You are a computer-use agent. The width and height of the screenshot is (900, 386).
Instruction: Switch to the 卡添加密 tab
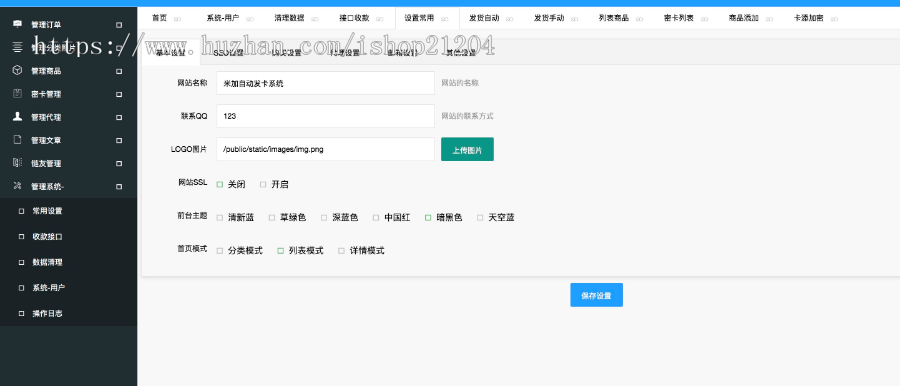pyautogui.click(x=808, y=18)
